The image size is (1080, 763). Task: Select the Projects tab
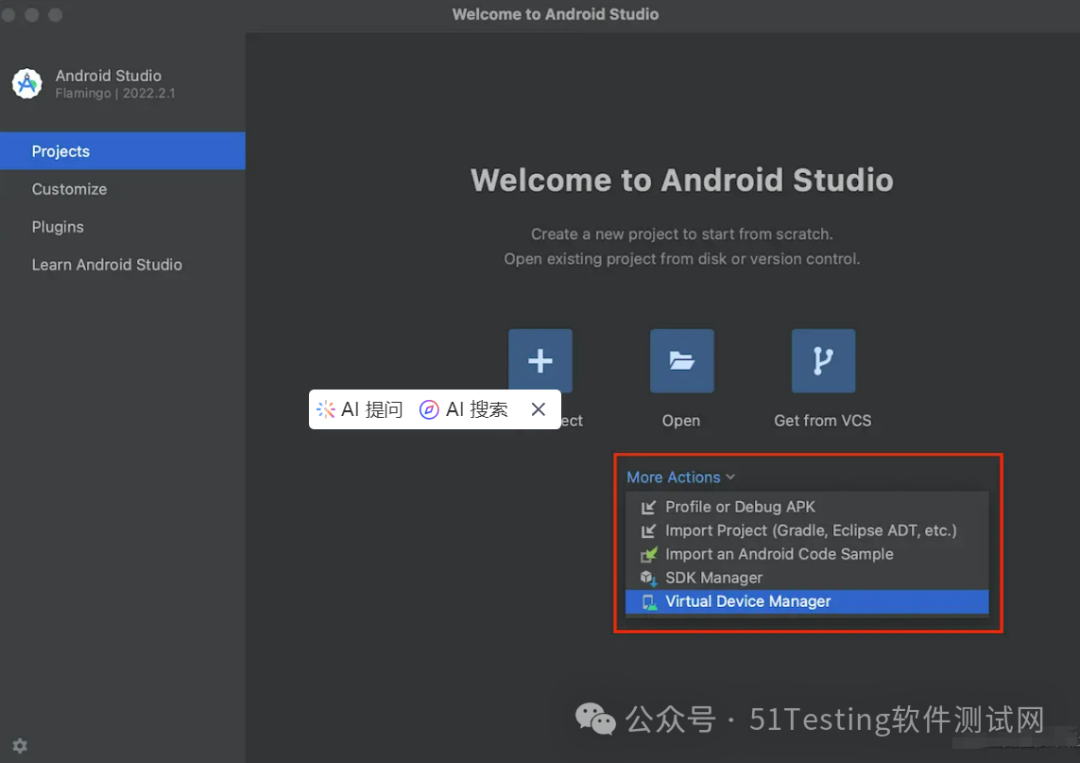(123, 151)
